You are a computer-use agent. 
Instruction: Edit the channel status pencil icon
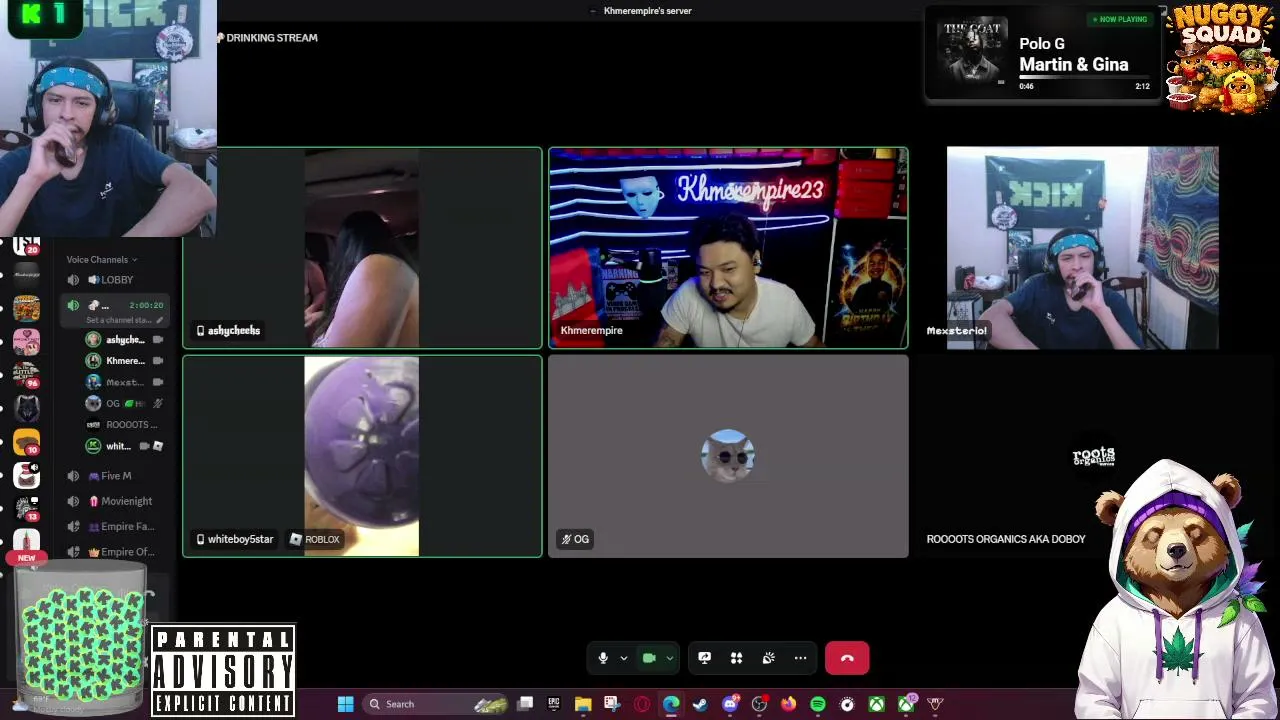(x=158, y=320)
